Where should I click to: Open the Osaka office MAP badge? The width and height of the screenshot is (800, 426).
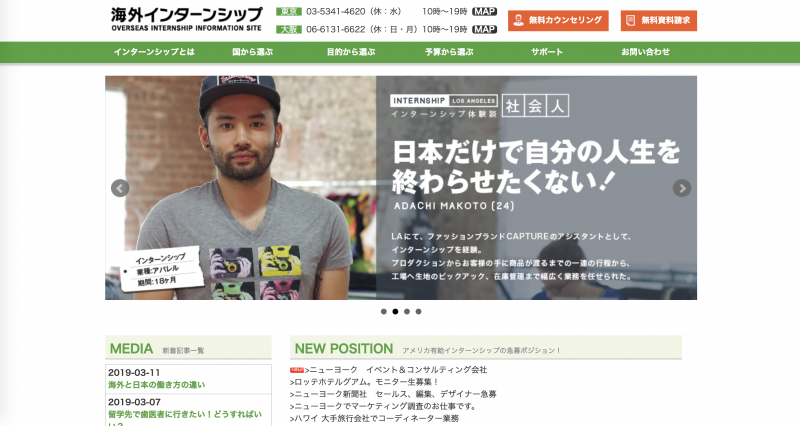pyautogui.click(x=484, y=30)
